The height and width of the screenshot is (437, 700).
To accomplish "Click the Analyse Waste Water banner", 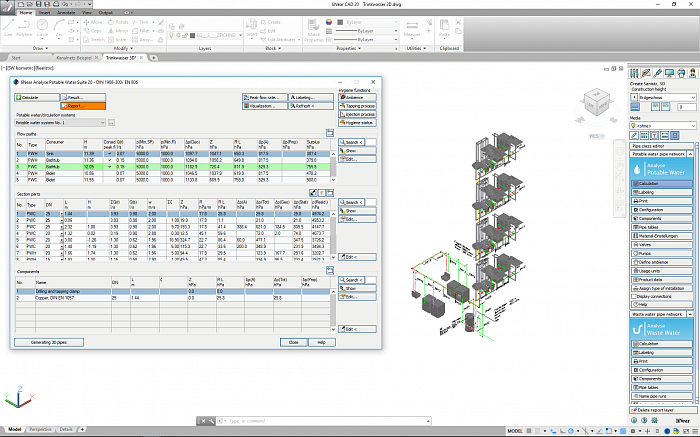I will pyautogui.click(x=662, y=329).
